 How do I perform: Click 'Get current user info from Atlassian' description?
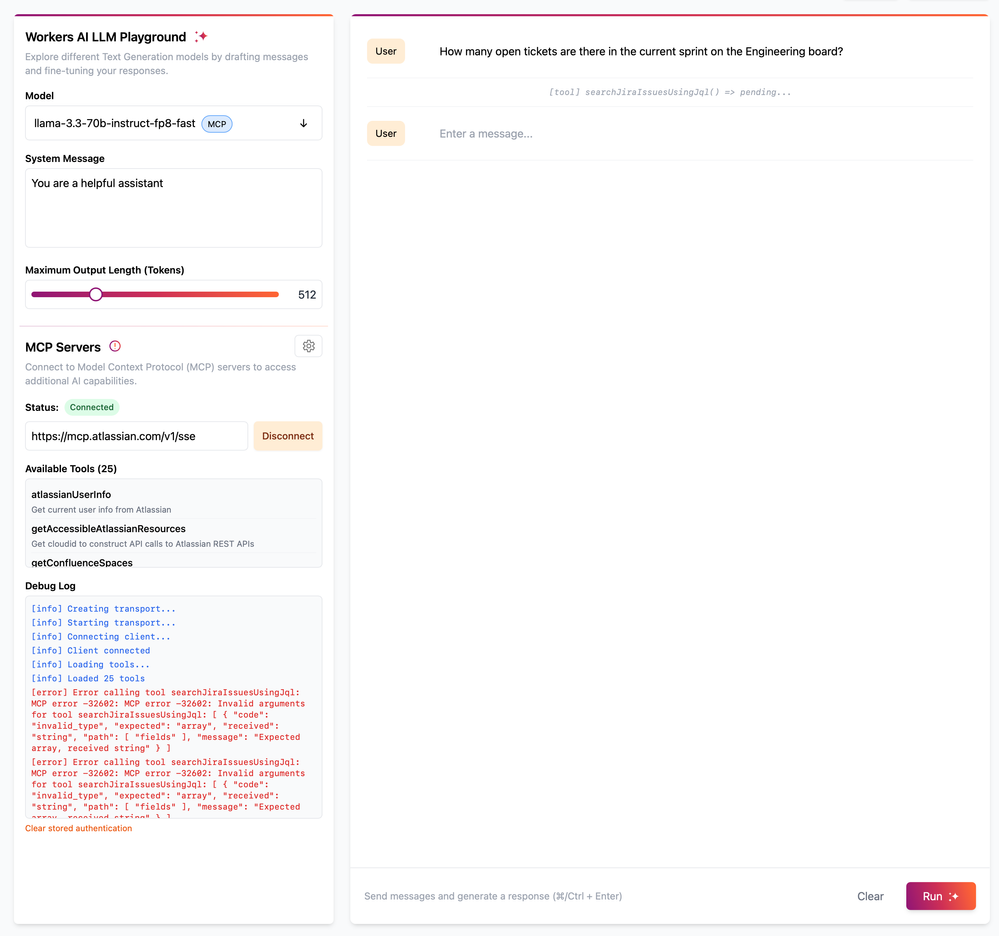101,510
